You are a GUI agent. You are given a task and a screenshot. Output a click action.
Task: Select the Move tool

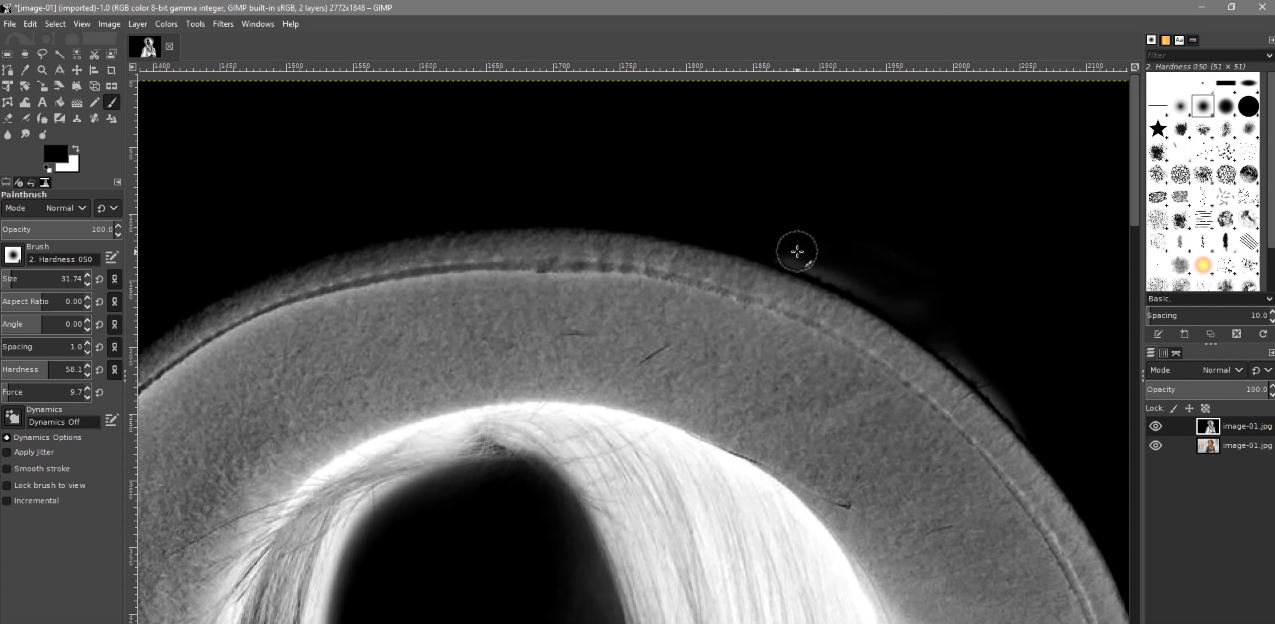tap(77, 70)
